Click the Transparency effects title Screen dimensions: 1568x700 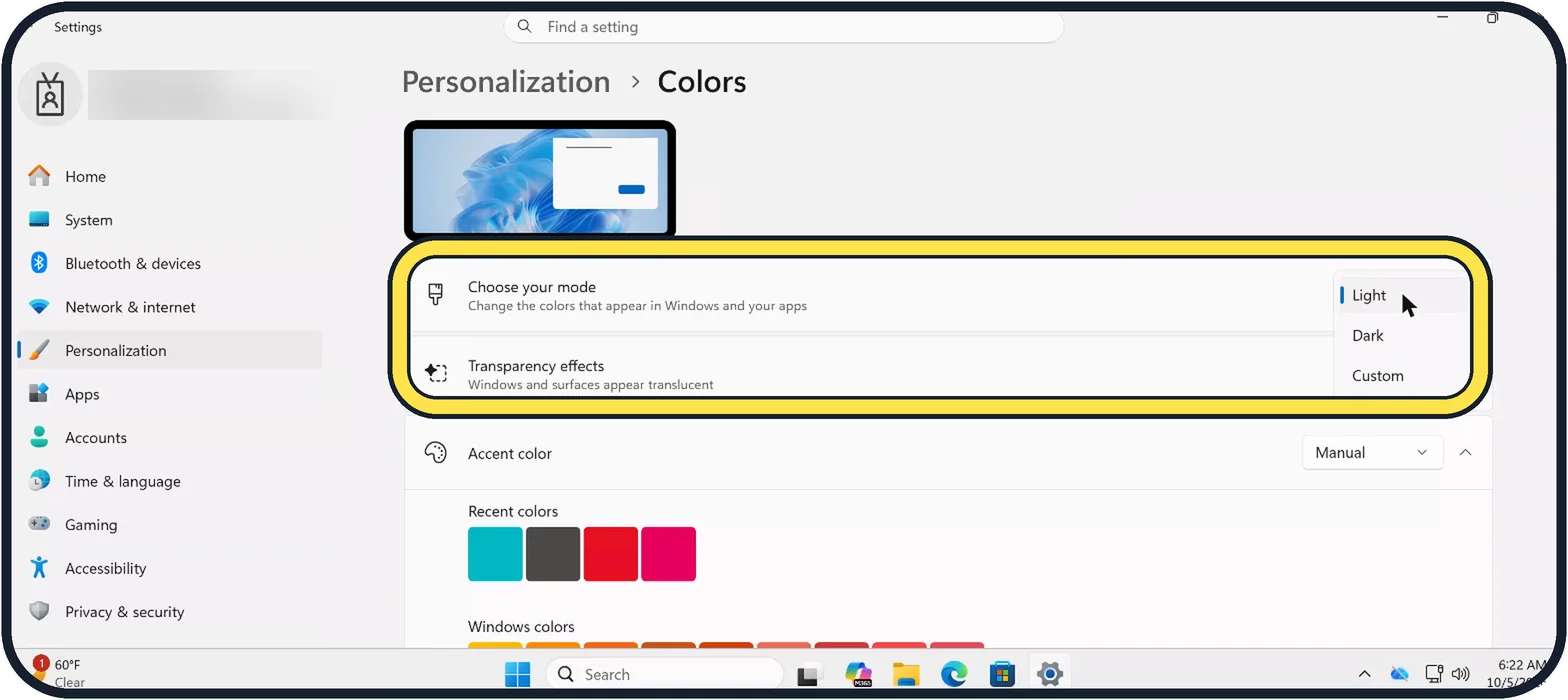(x=536, y=366)
